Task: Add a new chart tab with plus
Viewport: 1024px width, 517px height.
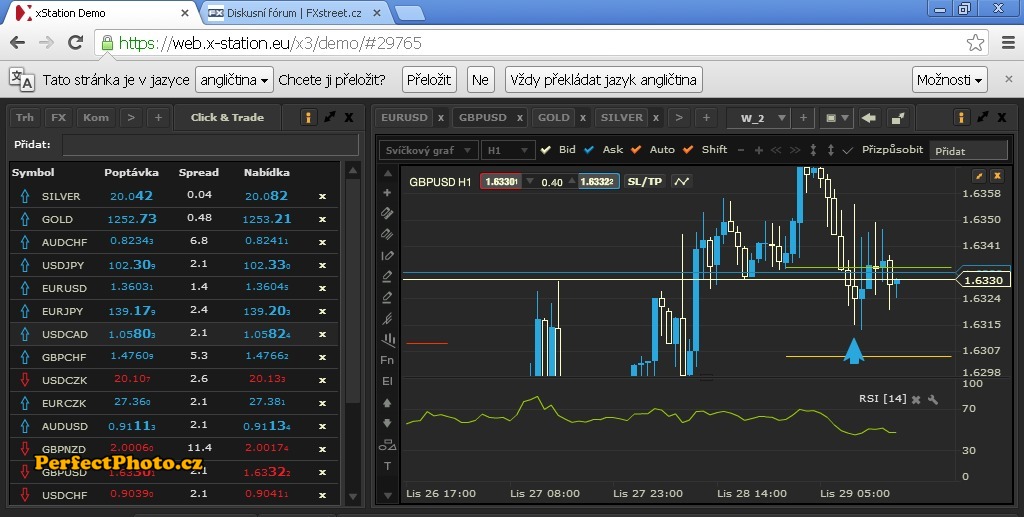Action: pyautogui.click(x=706, y=118)
